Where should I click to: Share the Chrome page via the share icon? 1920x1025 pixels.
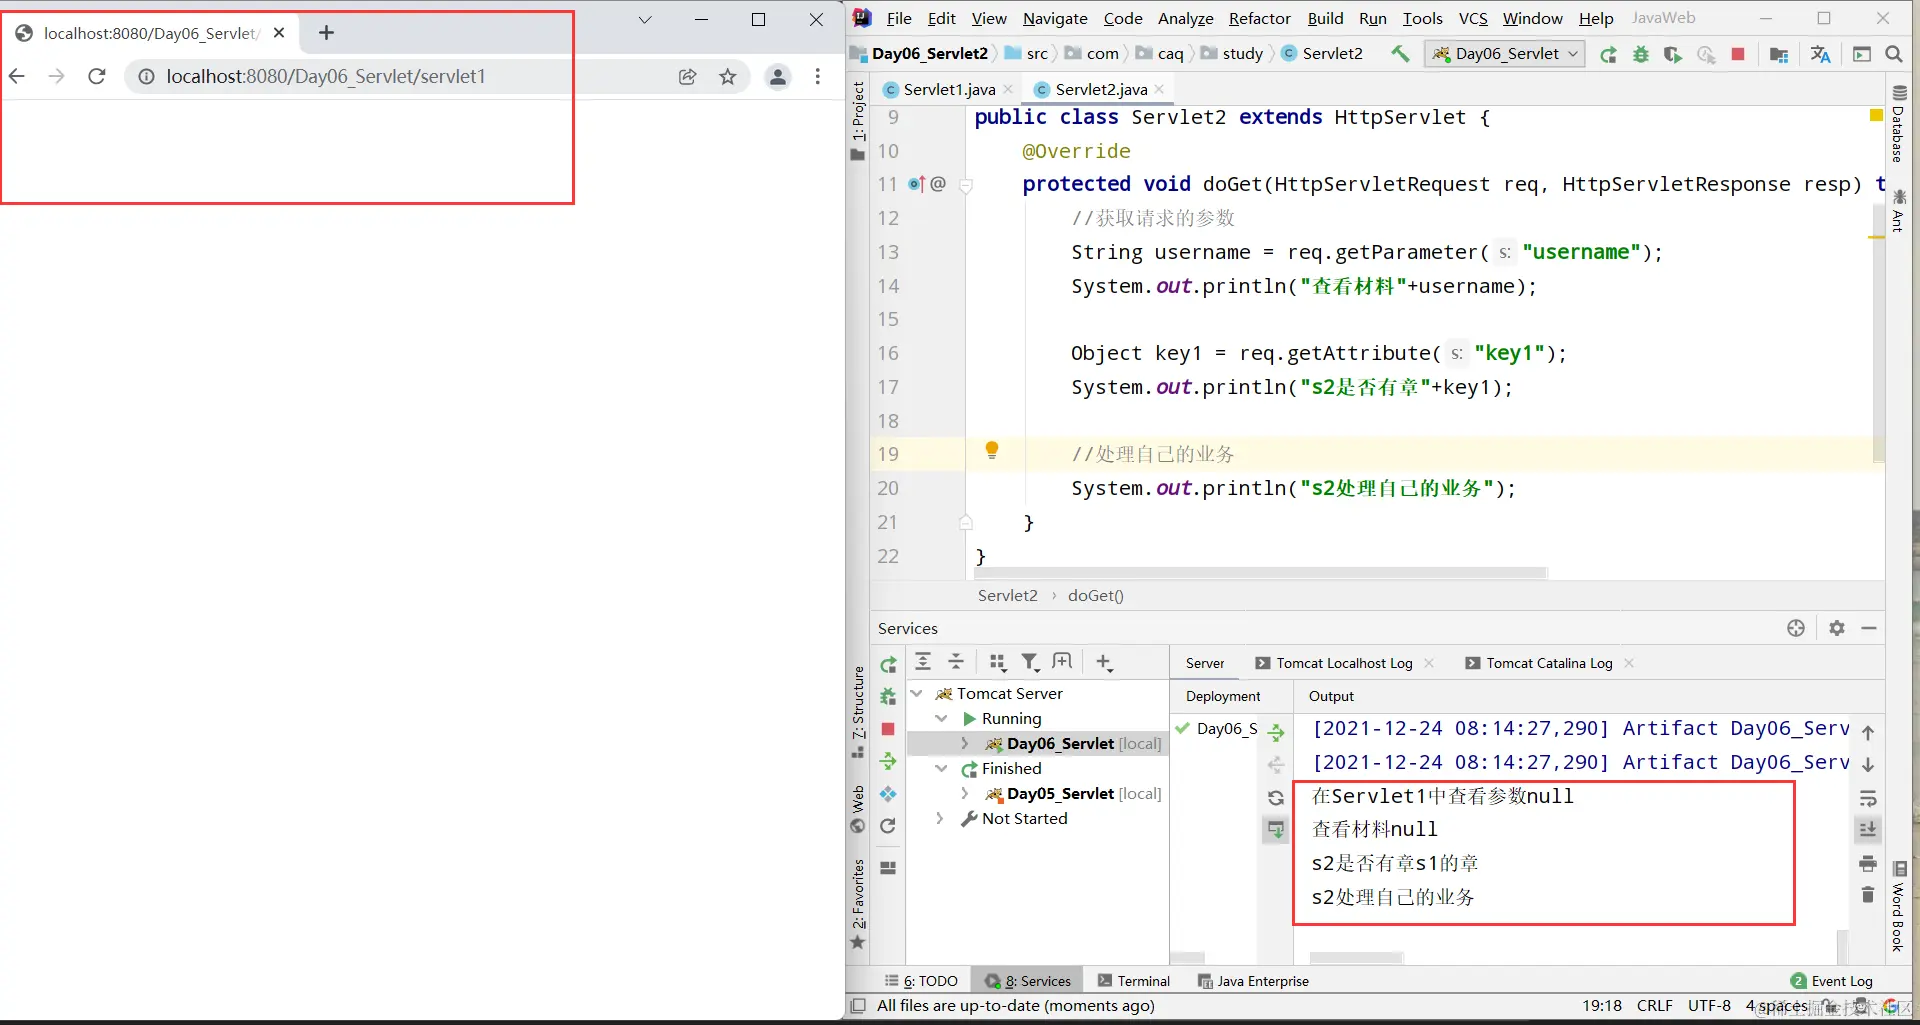[x=687, y=77]
